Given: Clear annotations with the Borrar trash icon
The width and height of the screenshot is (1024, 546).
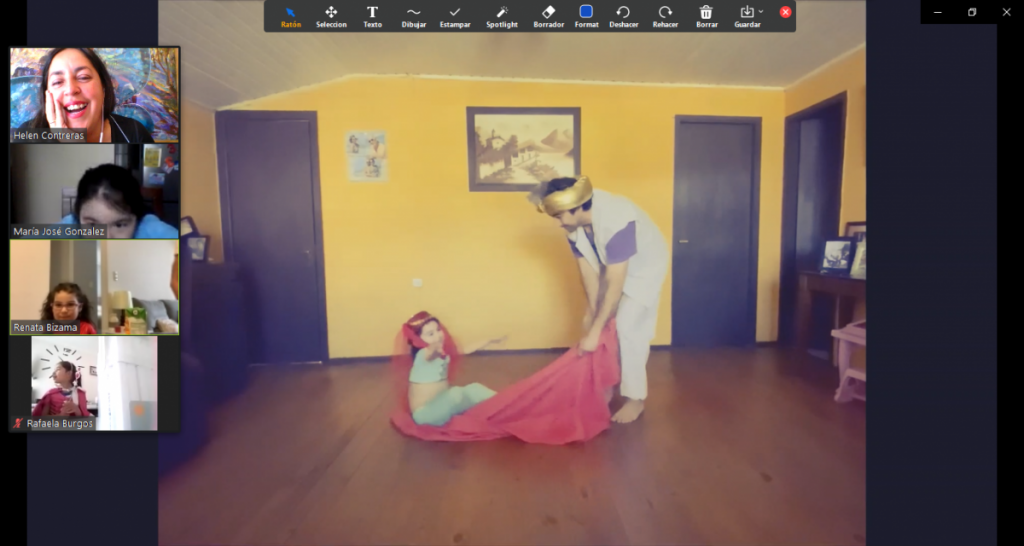Looking at the screenshot, I should pos(706,16).
